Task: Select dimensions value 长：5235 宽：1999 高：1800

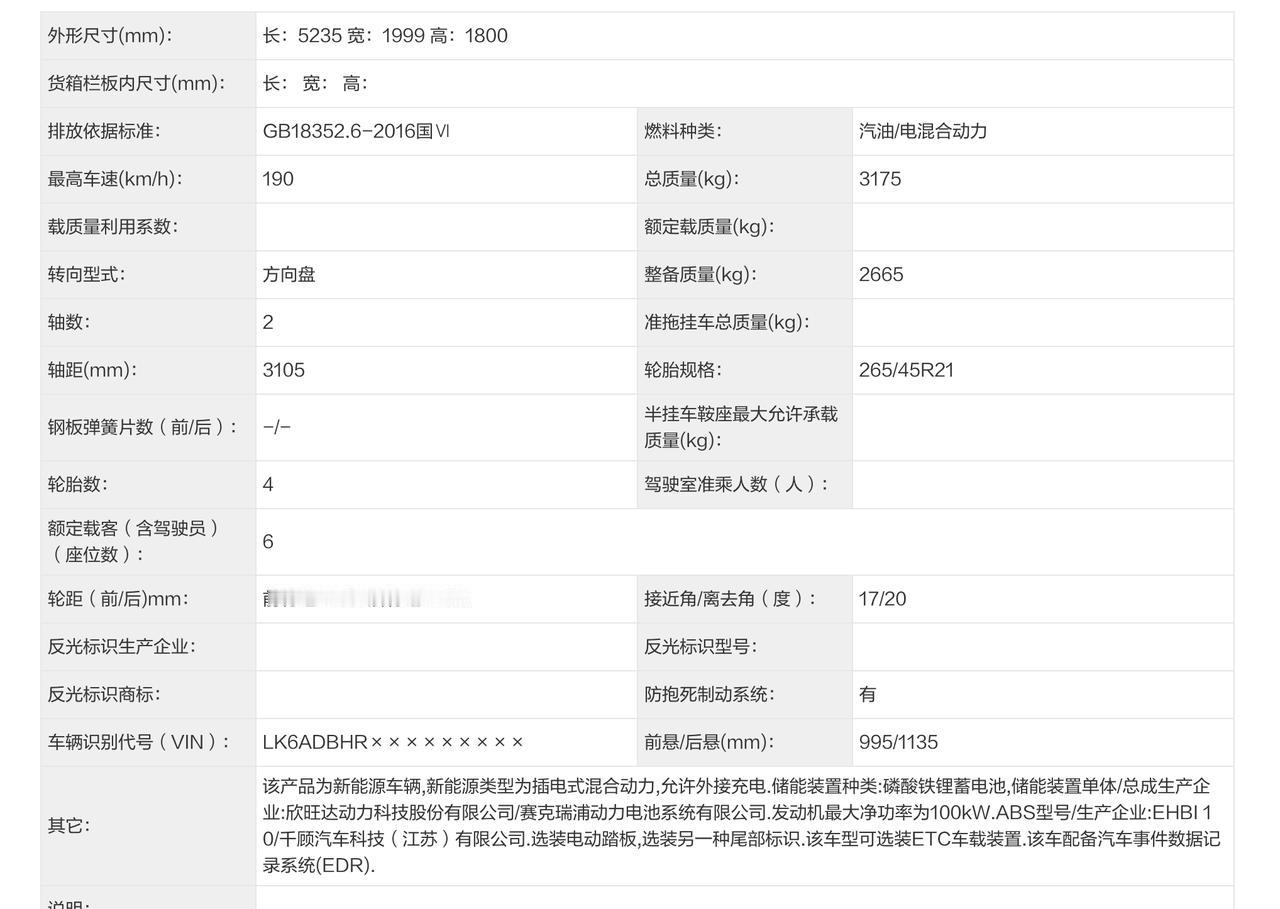Action: click(x=385, y=36)
